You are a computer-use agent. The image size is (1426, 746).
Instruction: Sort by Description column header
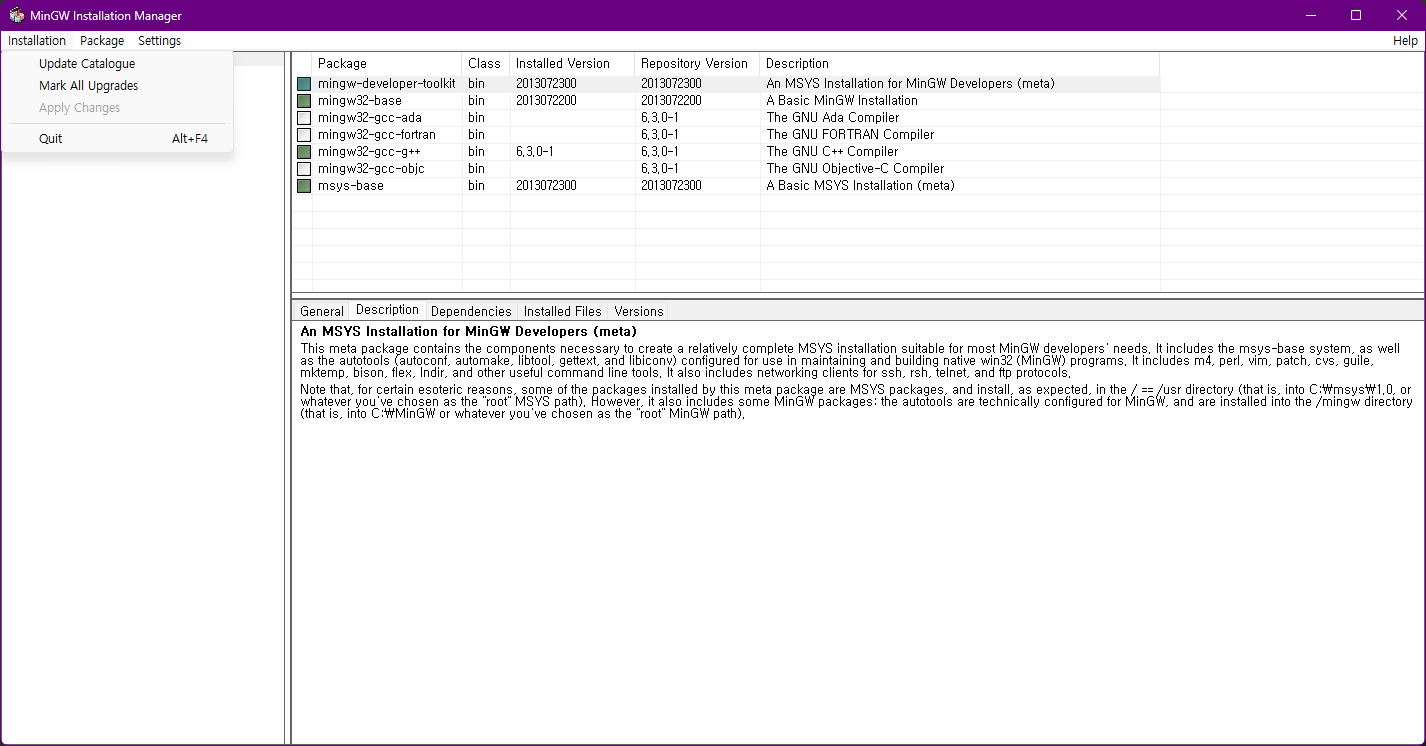960,64
